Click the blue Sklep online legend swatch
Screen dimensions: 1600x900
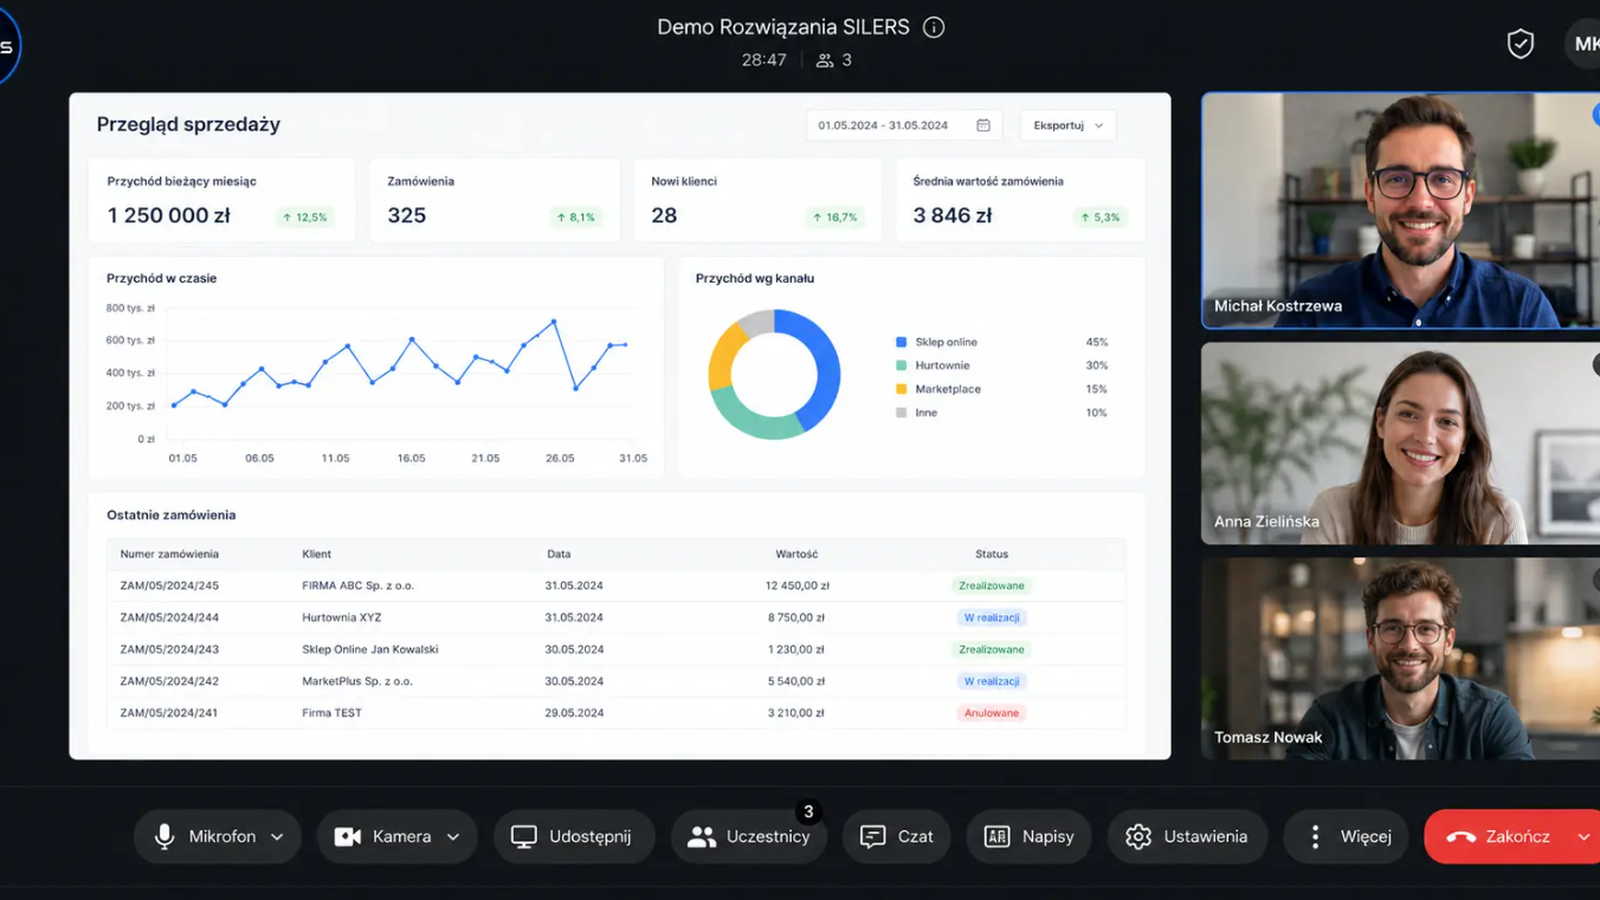point(901,342)
